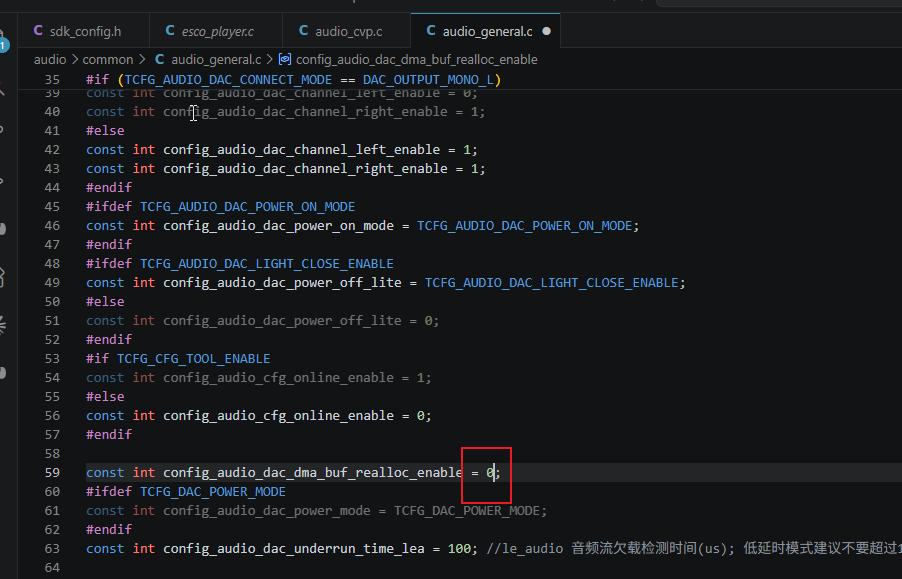Open the audio folder breadcrumb dropdown
Viewport: 902px width, 579px height.
[x=50, y=59]
